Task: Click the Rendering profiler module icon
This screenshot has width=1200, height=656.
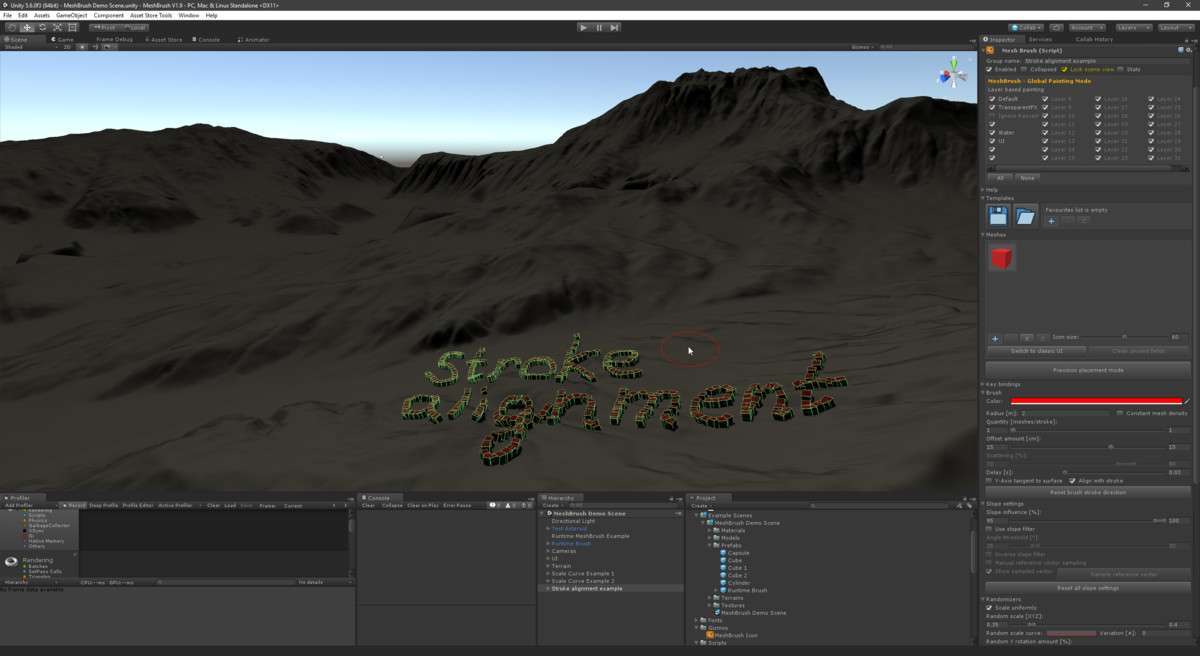Action: (x=11, y=561)
